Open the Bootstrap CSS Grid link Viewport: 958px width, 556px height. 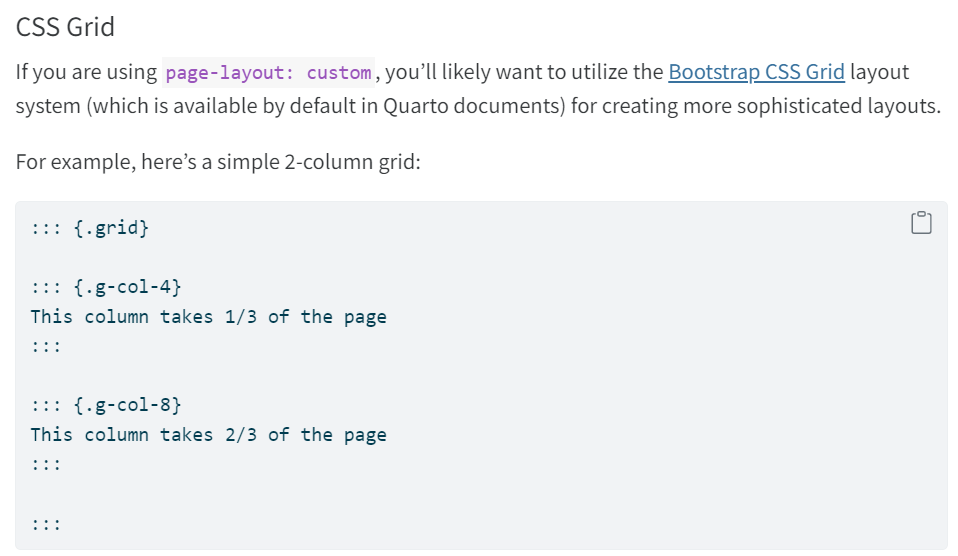pos(756,72)
